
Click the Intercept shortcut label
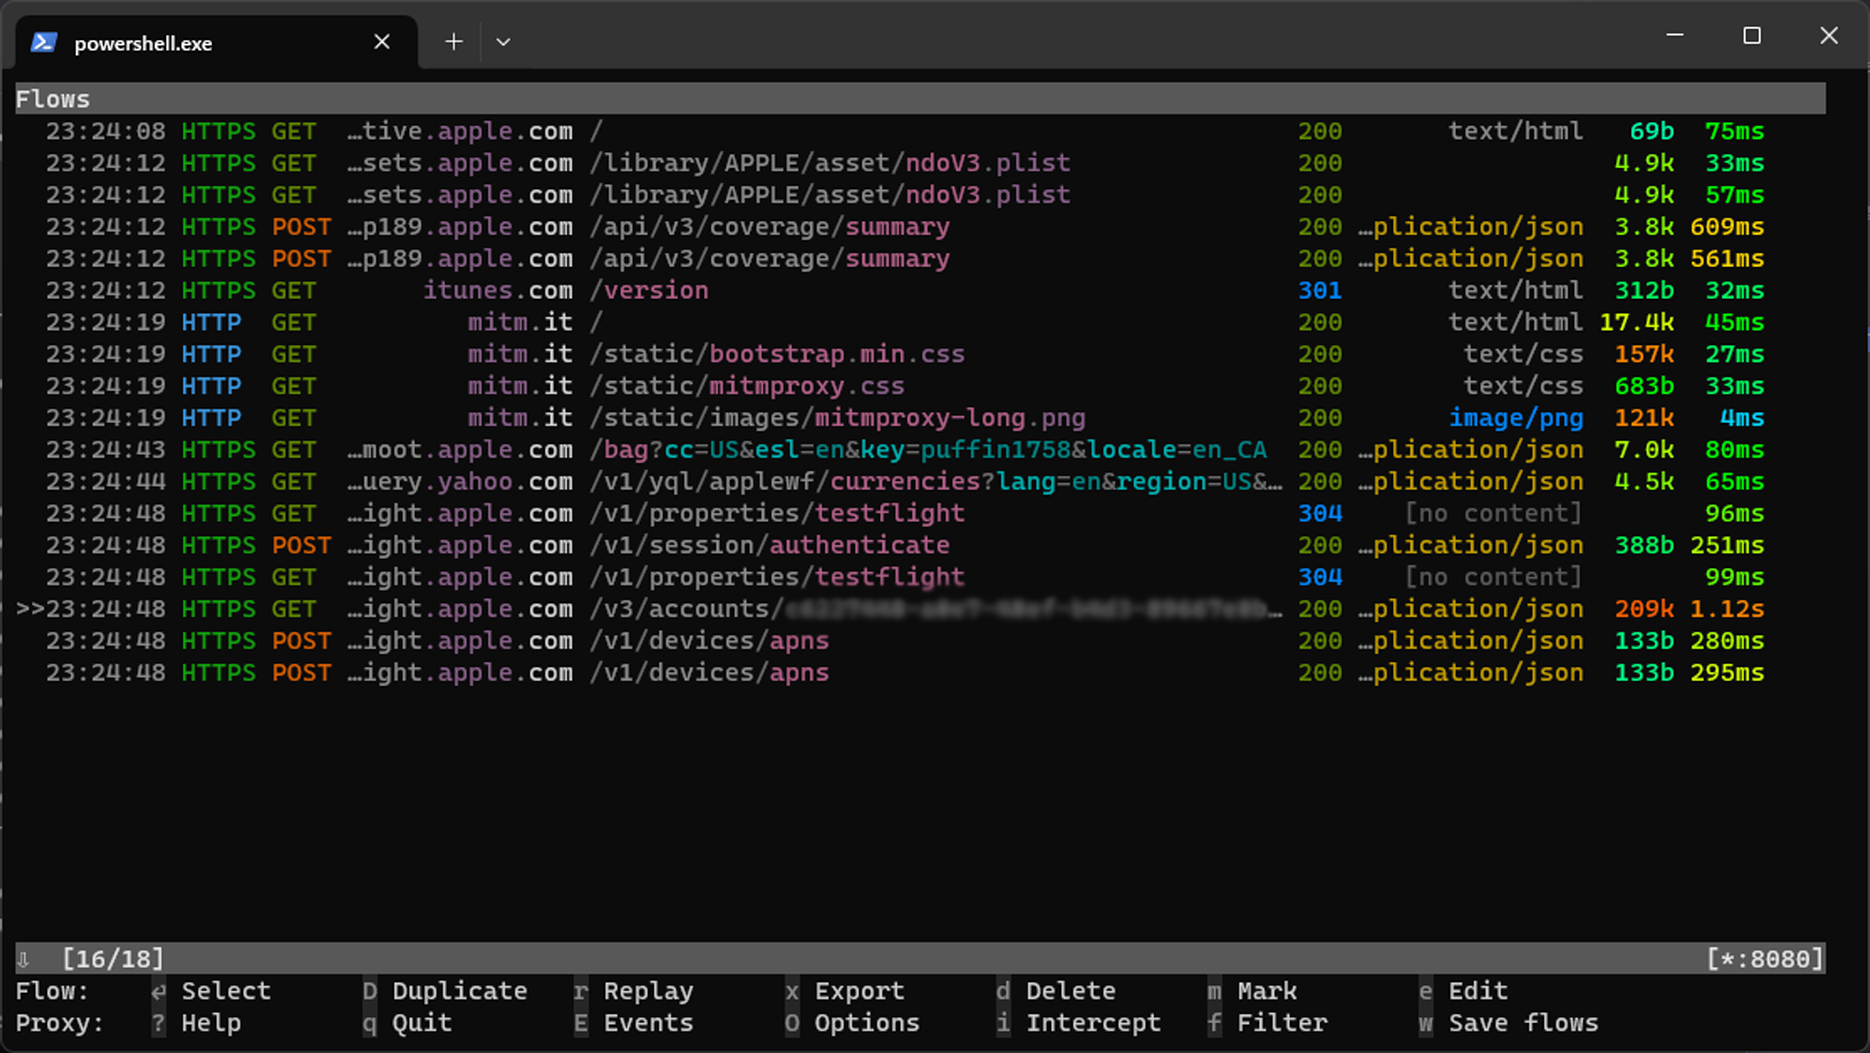[x=1093, y=1023]
